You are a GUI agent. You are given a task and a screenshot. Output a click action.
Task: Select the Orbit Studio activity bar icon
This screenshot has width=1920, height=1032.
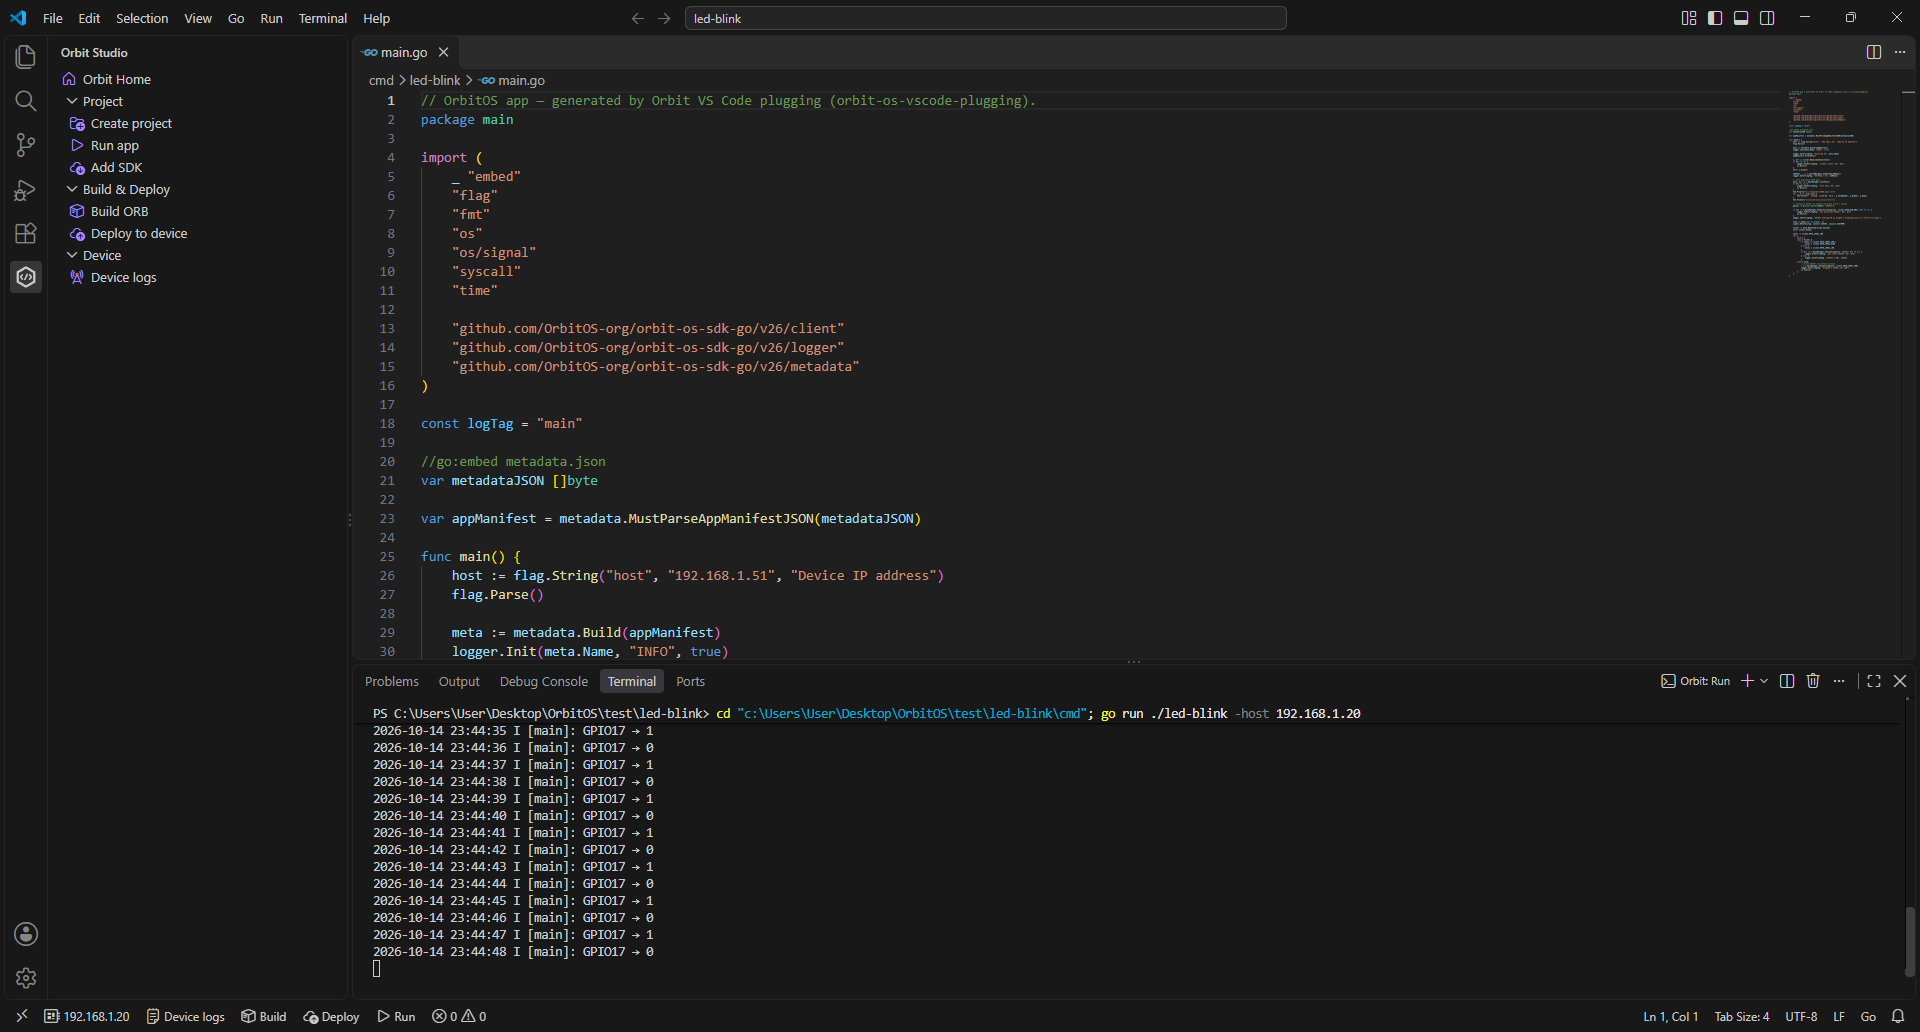pyautogui.click(x=26, y=277)
